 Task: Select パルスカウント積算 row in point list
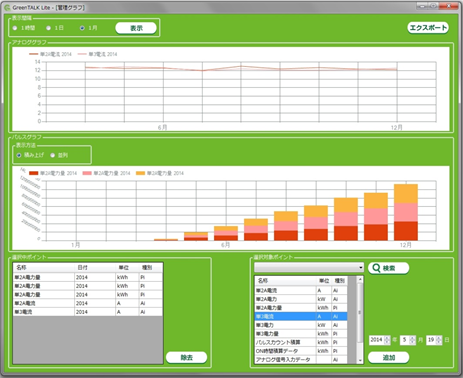pyautogui.click(x=301, y=342)
